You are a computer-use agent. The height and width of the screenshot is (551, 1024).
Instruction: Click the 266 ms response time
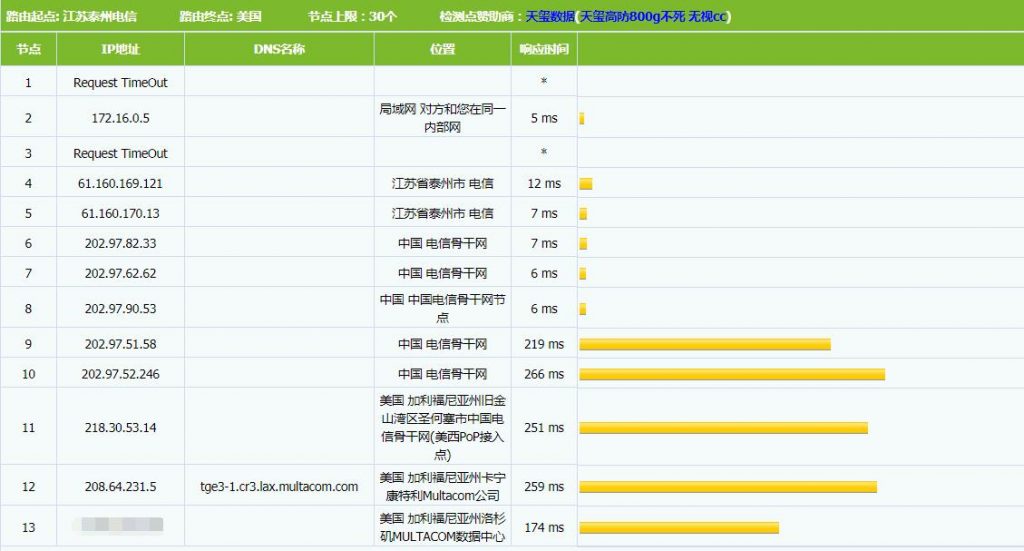pyautogui.click(x=544, y=374)
